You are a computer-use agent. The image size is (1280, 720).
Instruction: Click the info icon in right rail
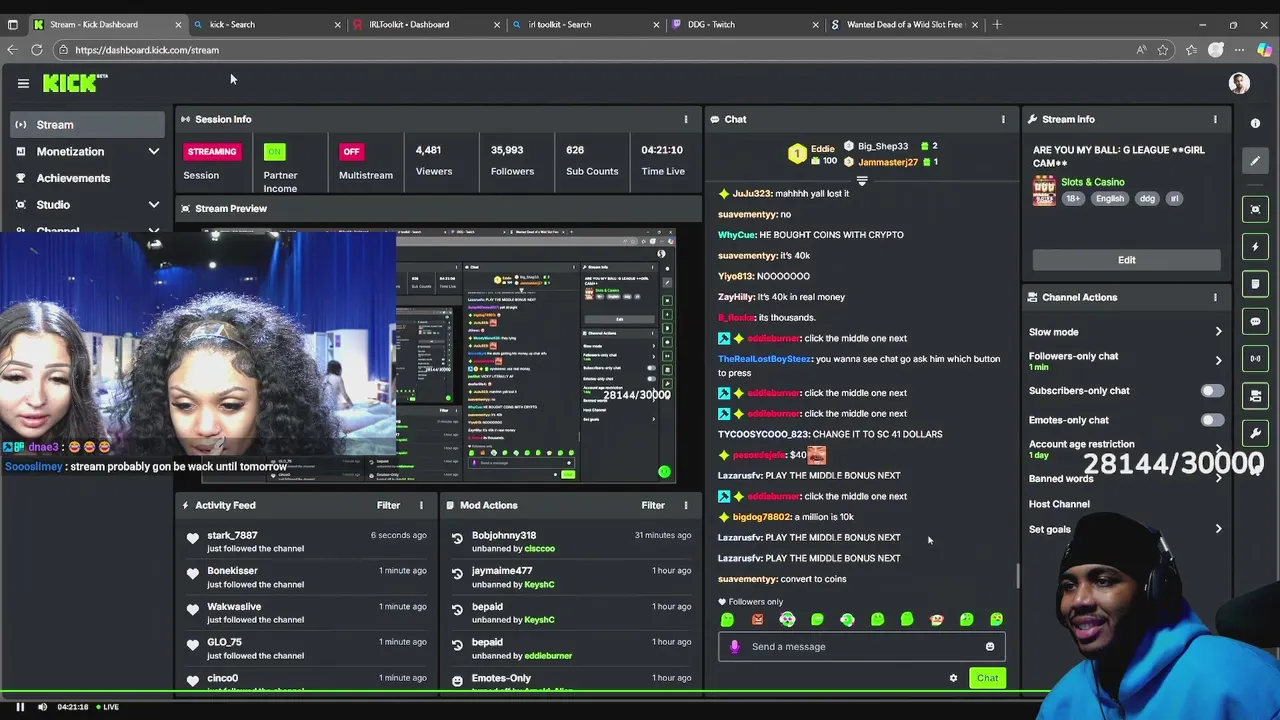(1255, 123)
